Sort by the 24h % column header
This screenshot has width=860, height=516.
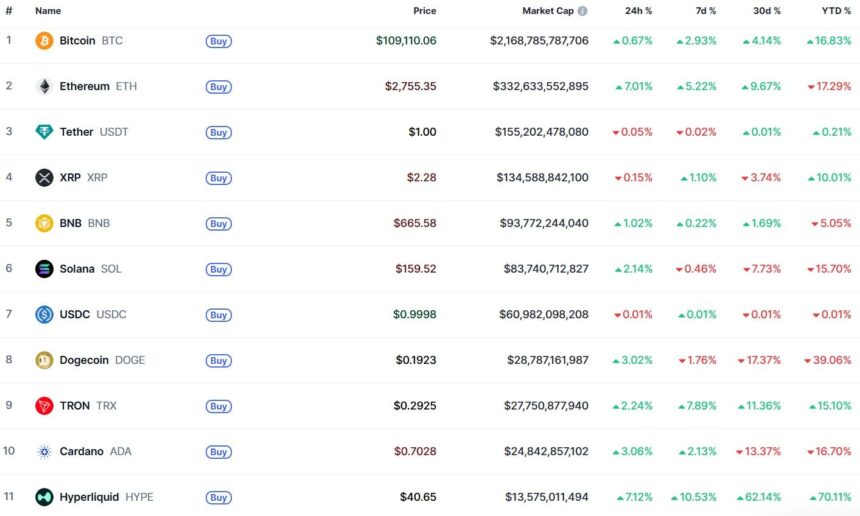coord(638,11)
